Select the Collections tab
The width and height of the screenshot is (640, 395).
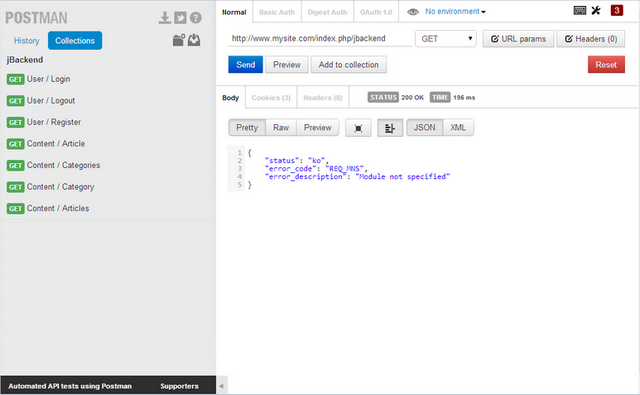pos(75,41)
